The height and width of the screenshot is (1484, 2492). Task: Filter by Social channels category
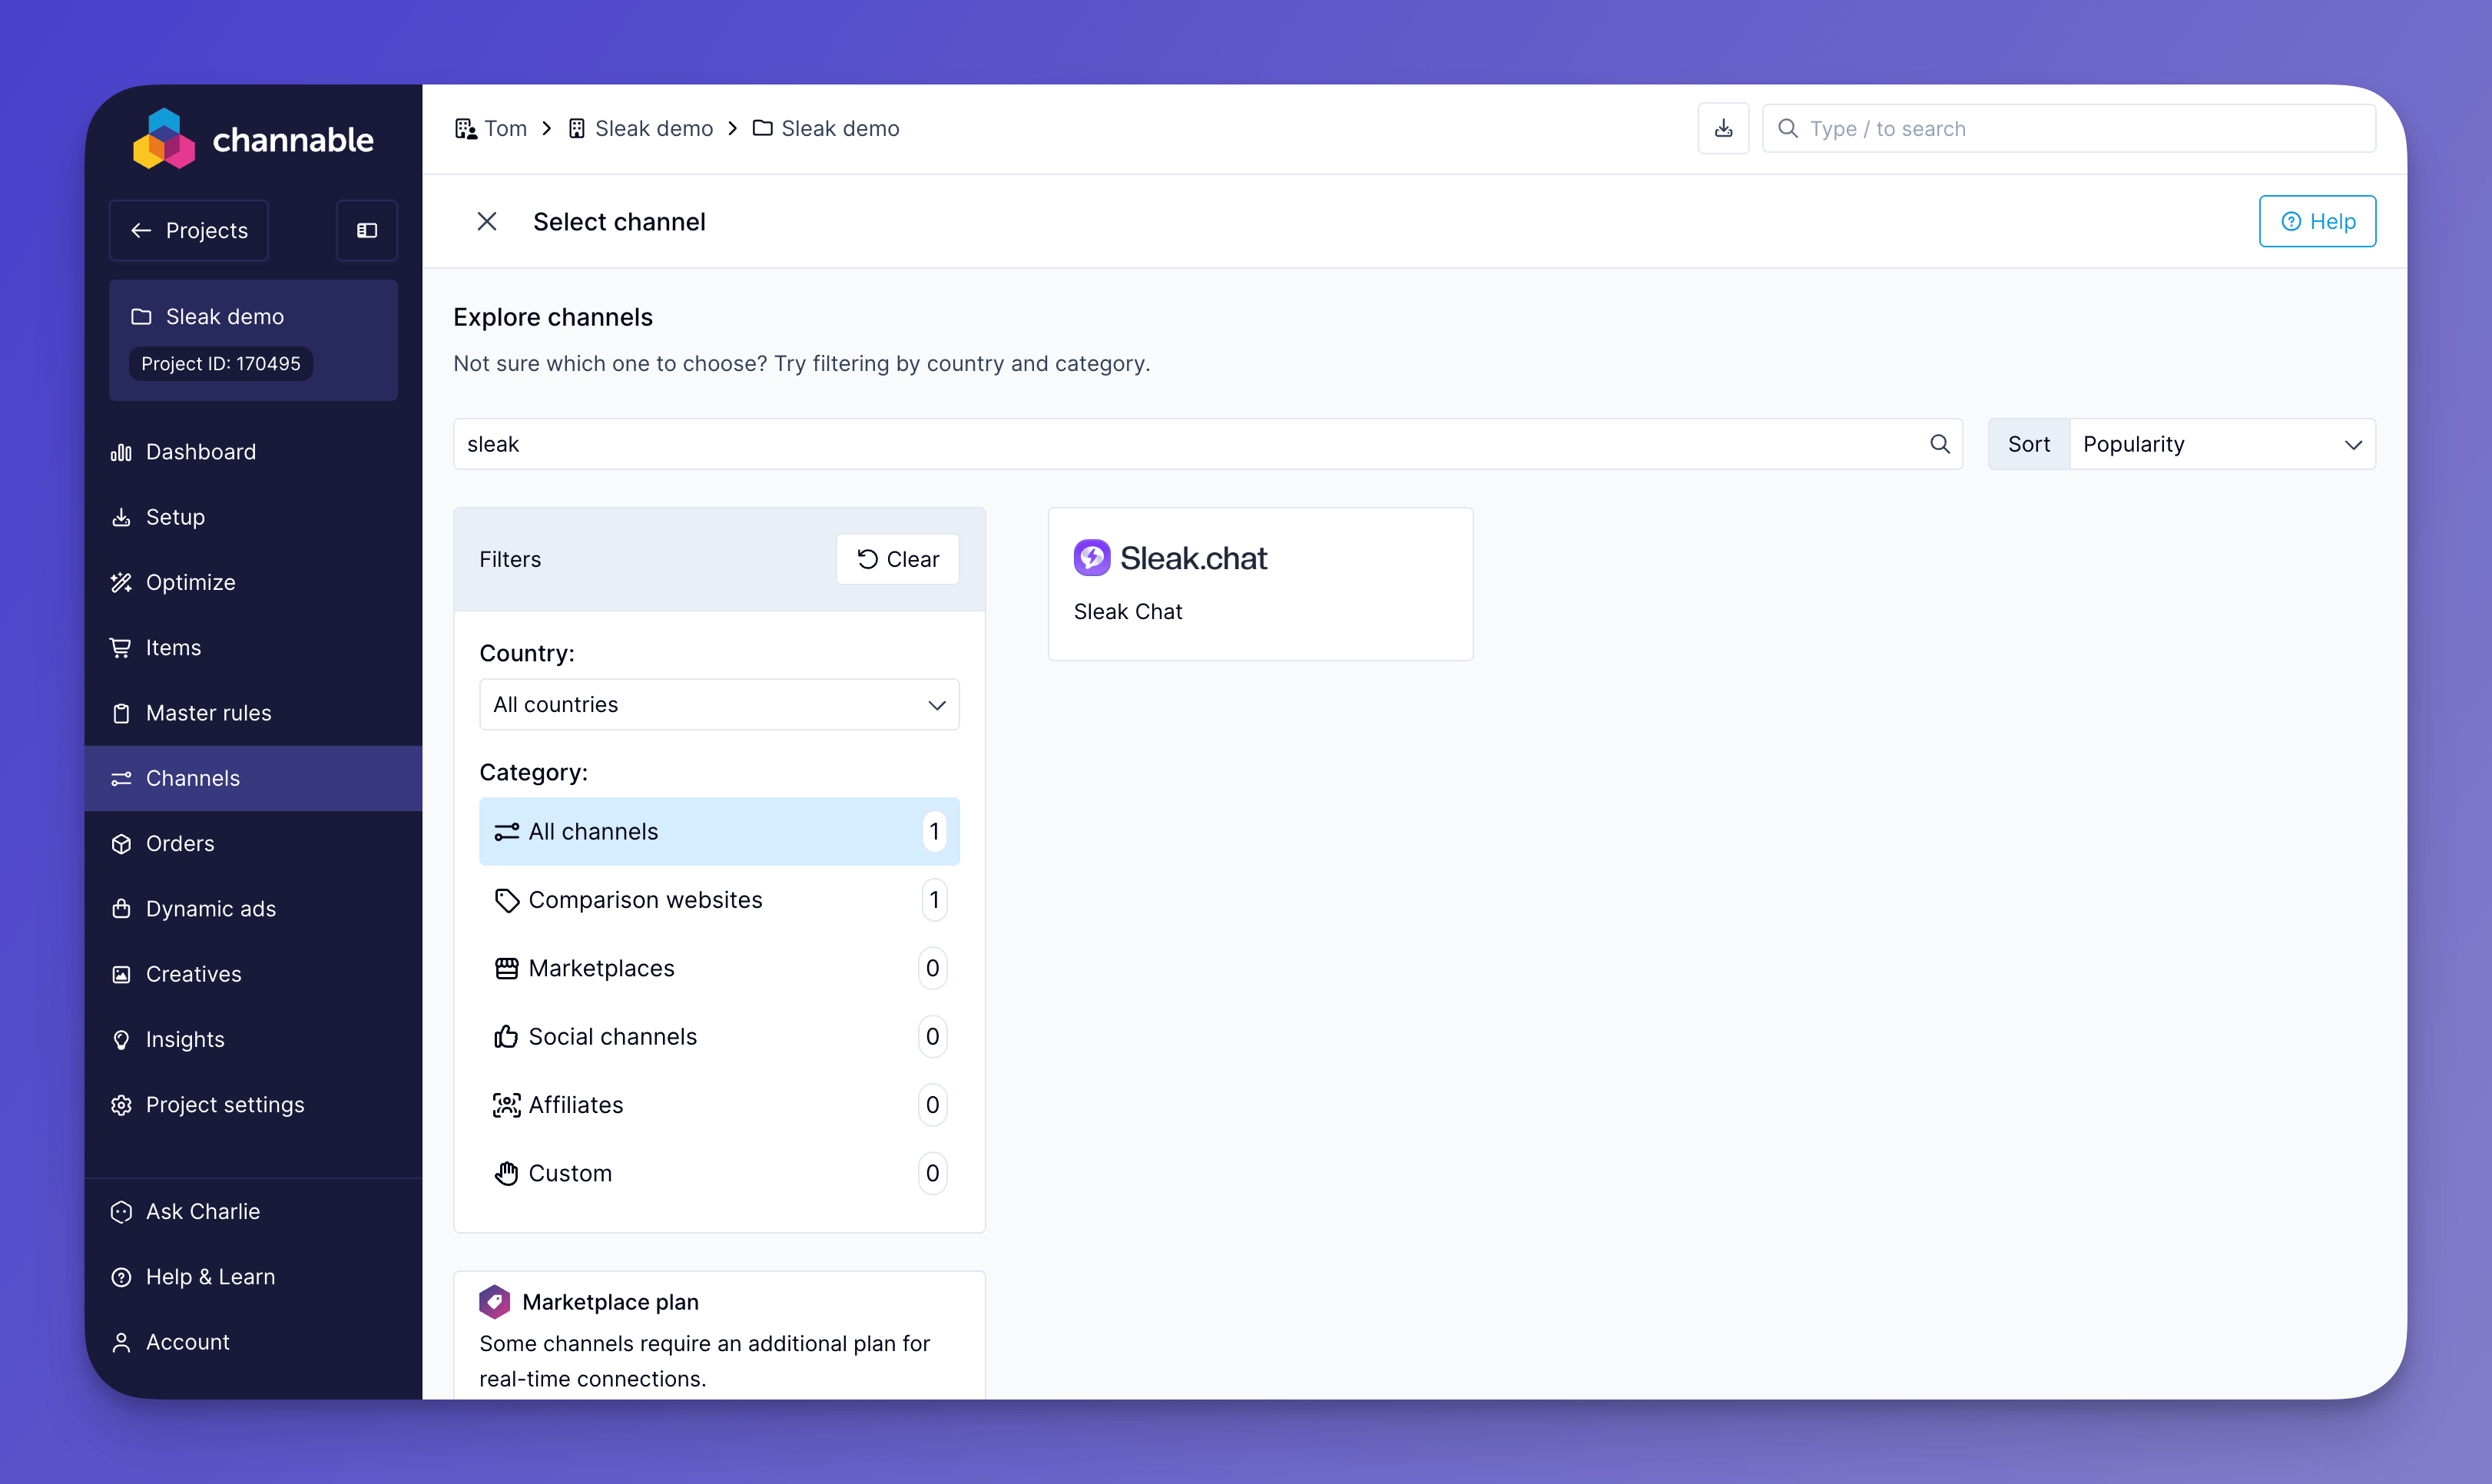point(719,1037)
